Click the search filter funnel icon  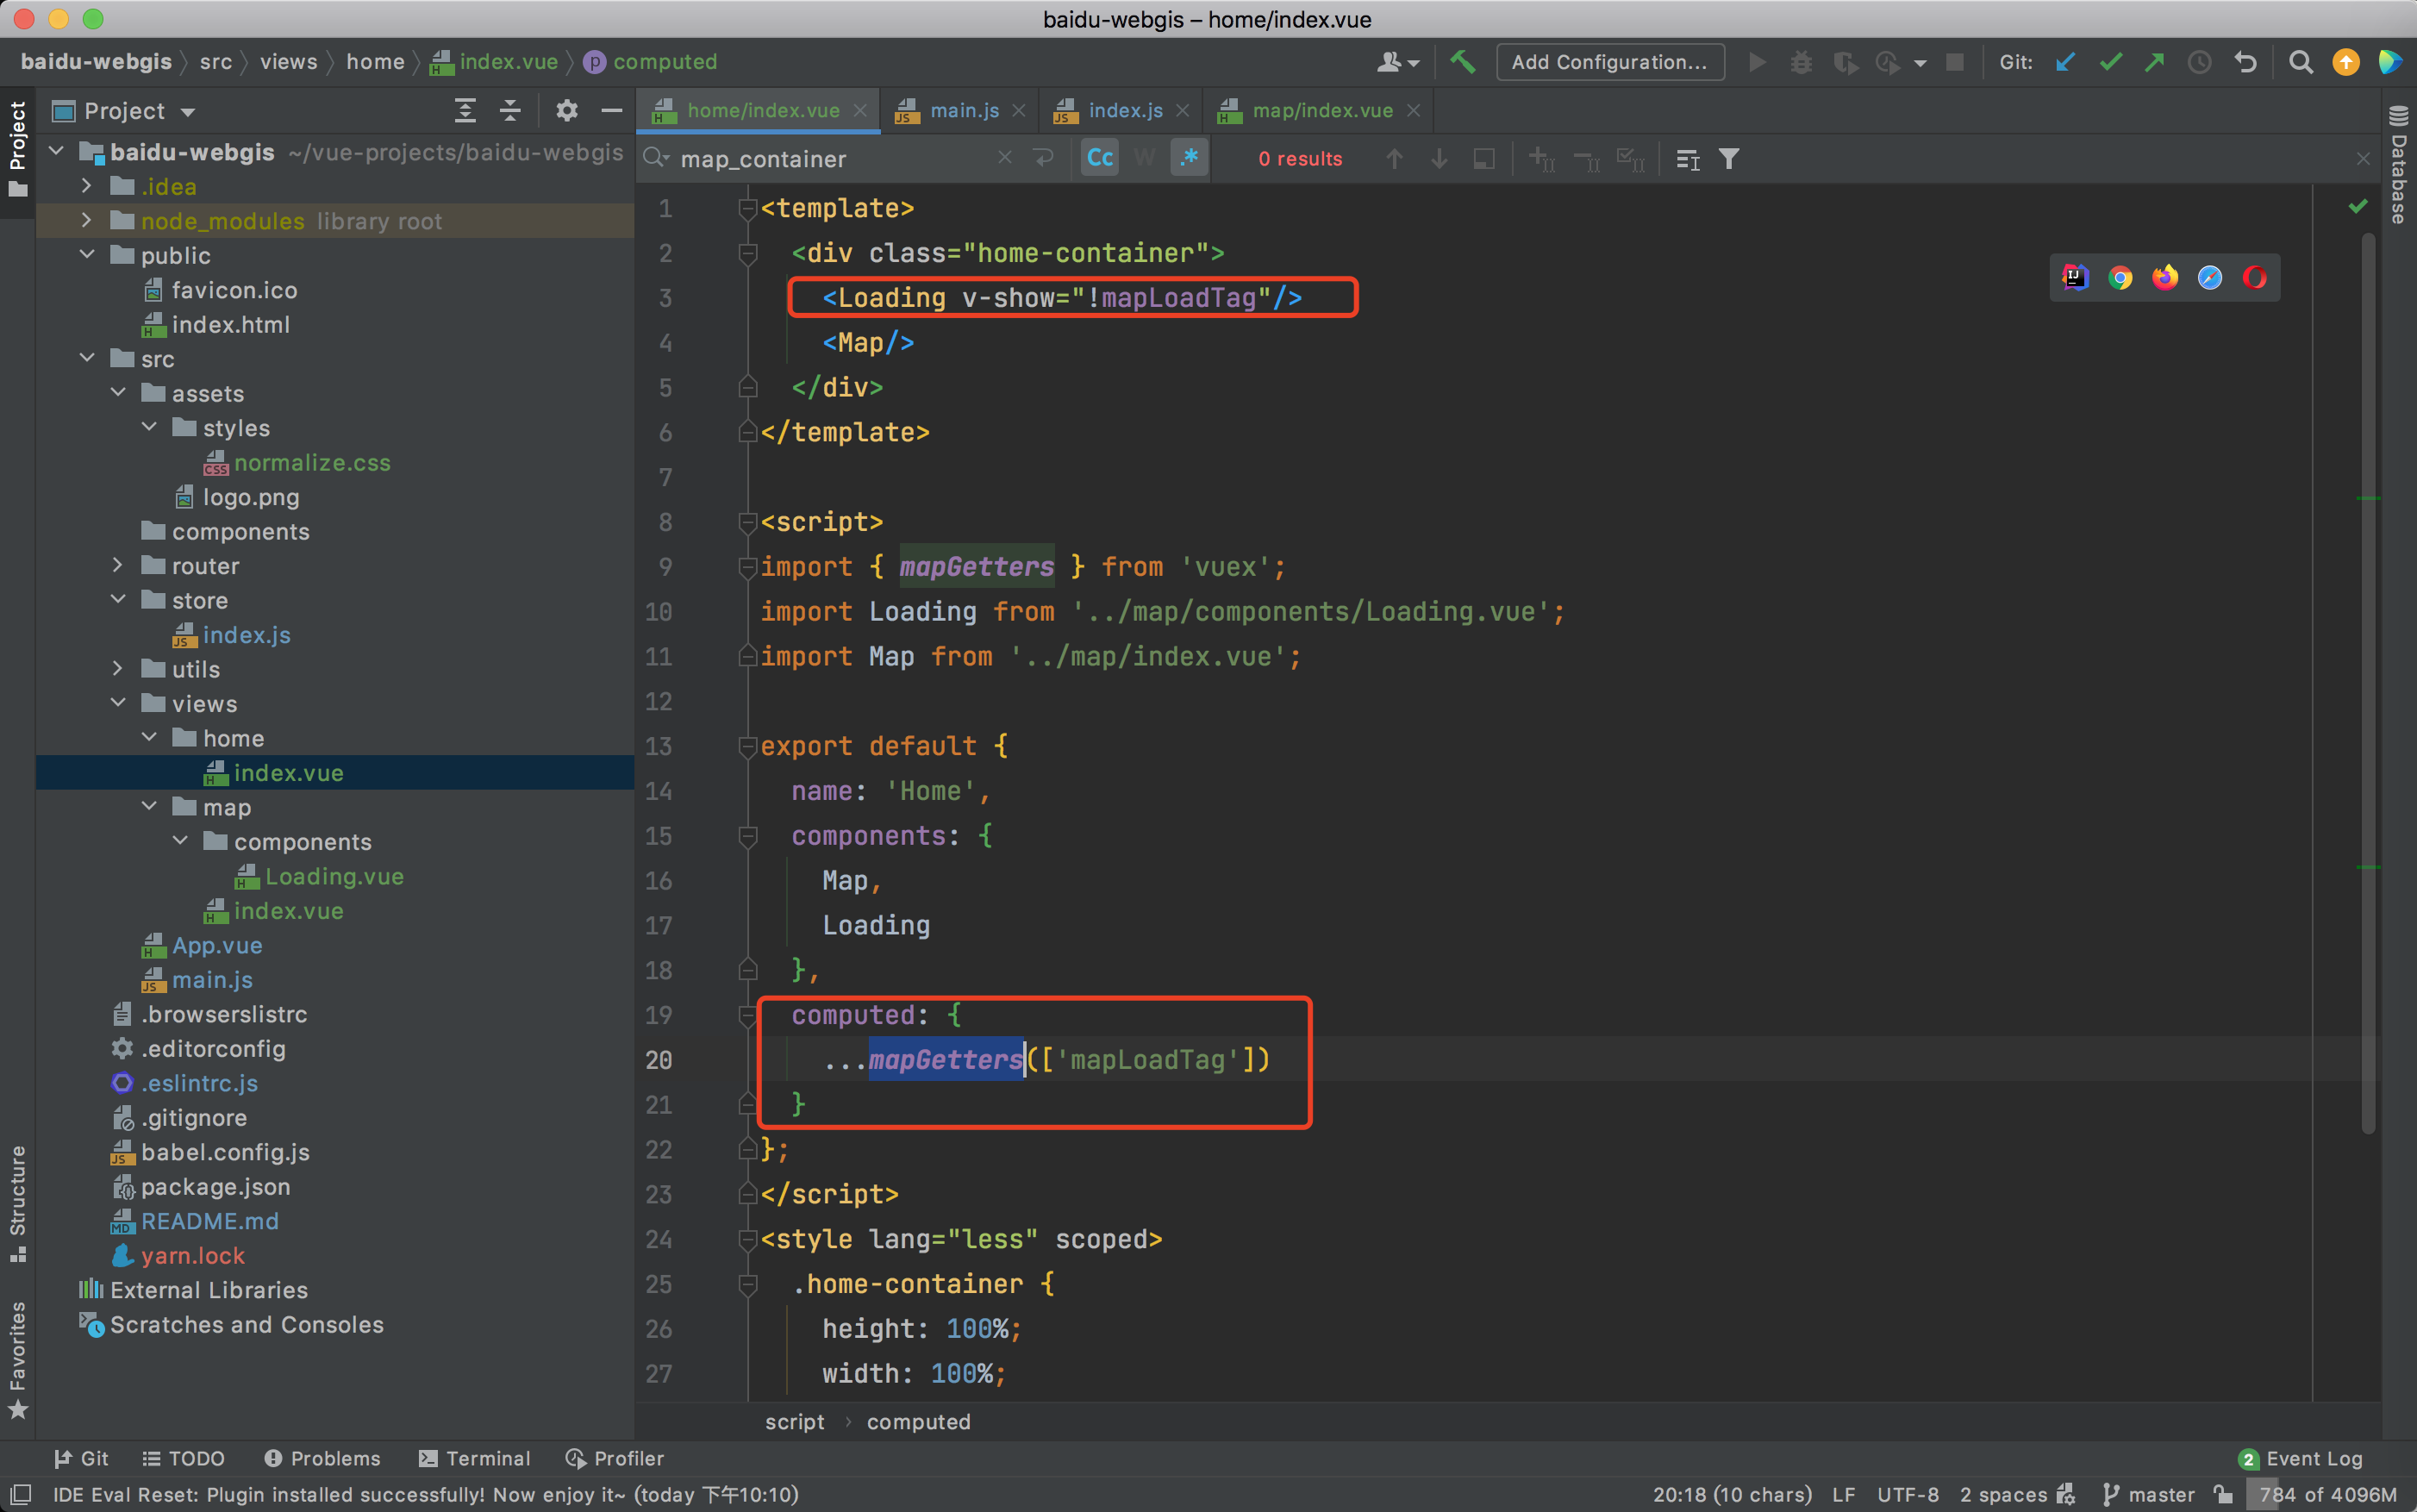click(x=1729, y=158)
